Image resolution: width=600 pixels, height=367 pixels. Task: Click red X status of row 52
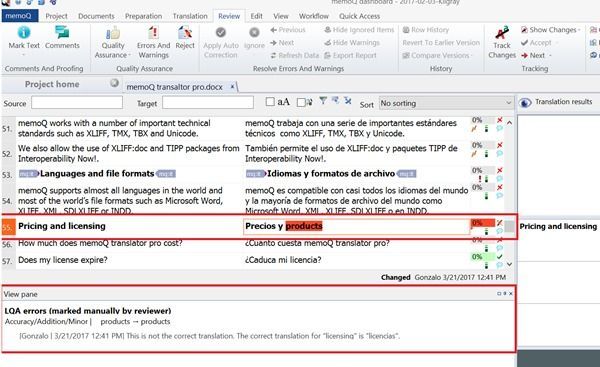[x=499, y=145]
